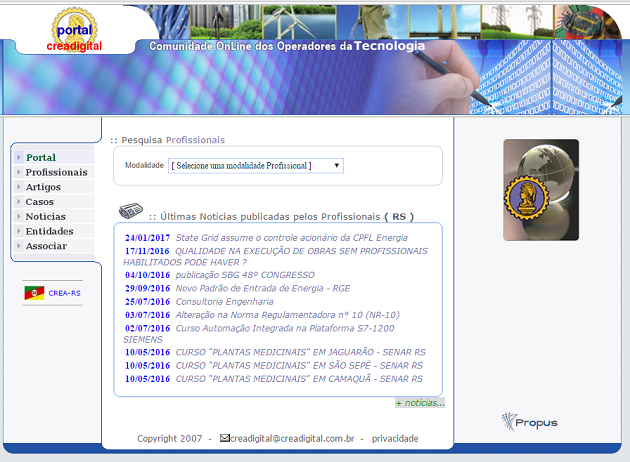Image resolution: width=630 pixels, height=462 pixels.
Task: Click the Comunidade OnLine dos Operadores banner title
Action: point(287,46)
